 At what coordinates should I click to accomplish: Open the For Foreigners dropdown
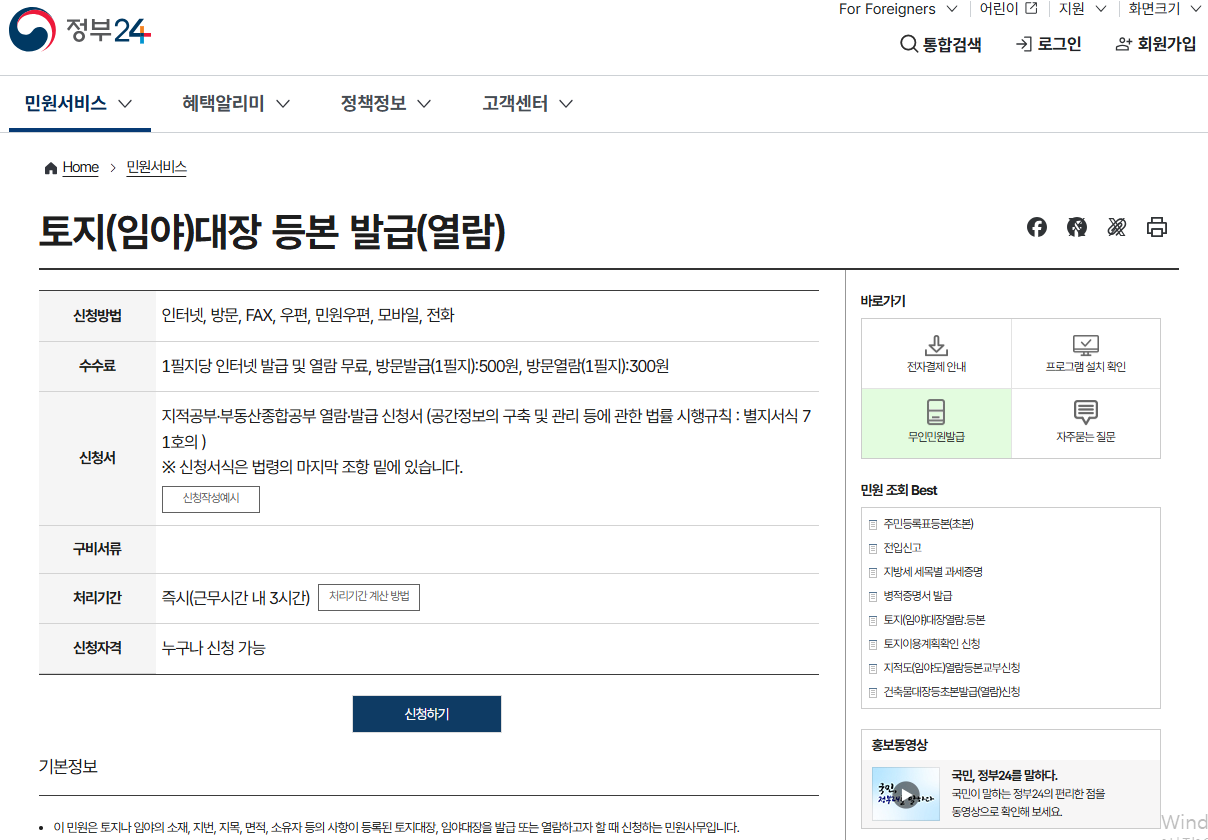896,9
